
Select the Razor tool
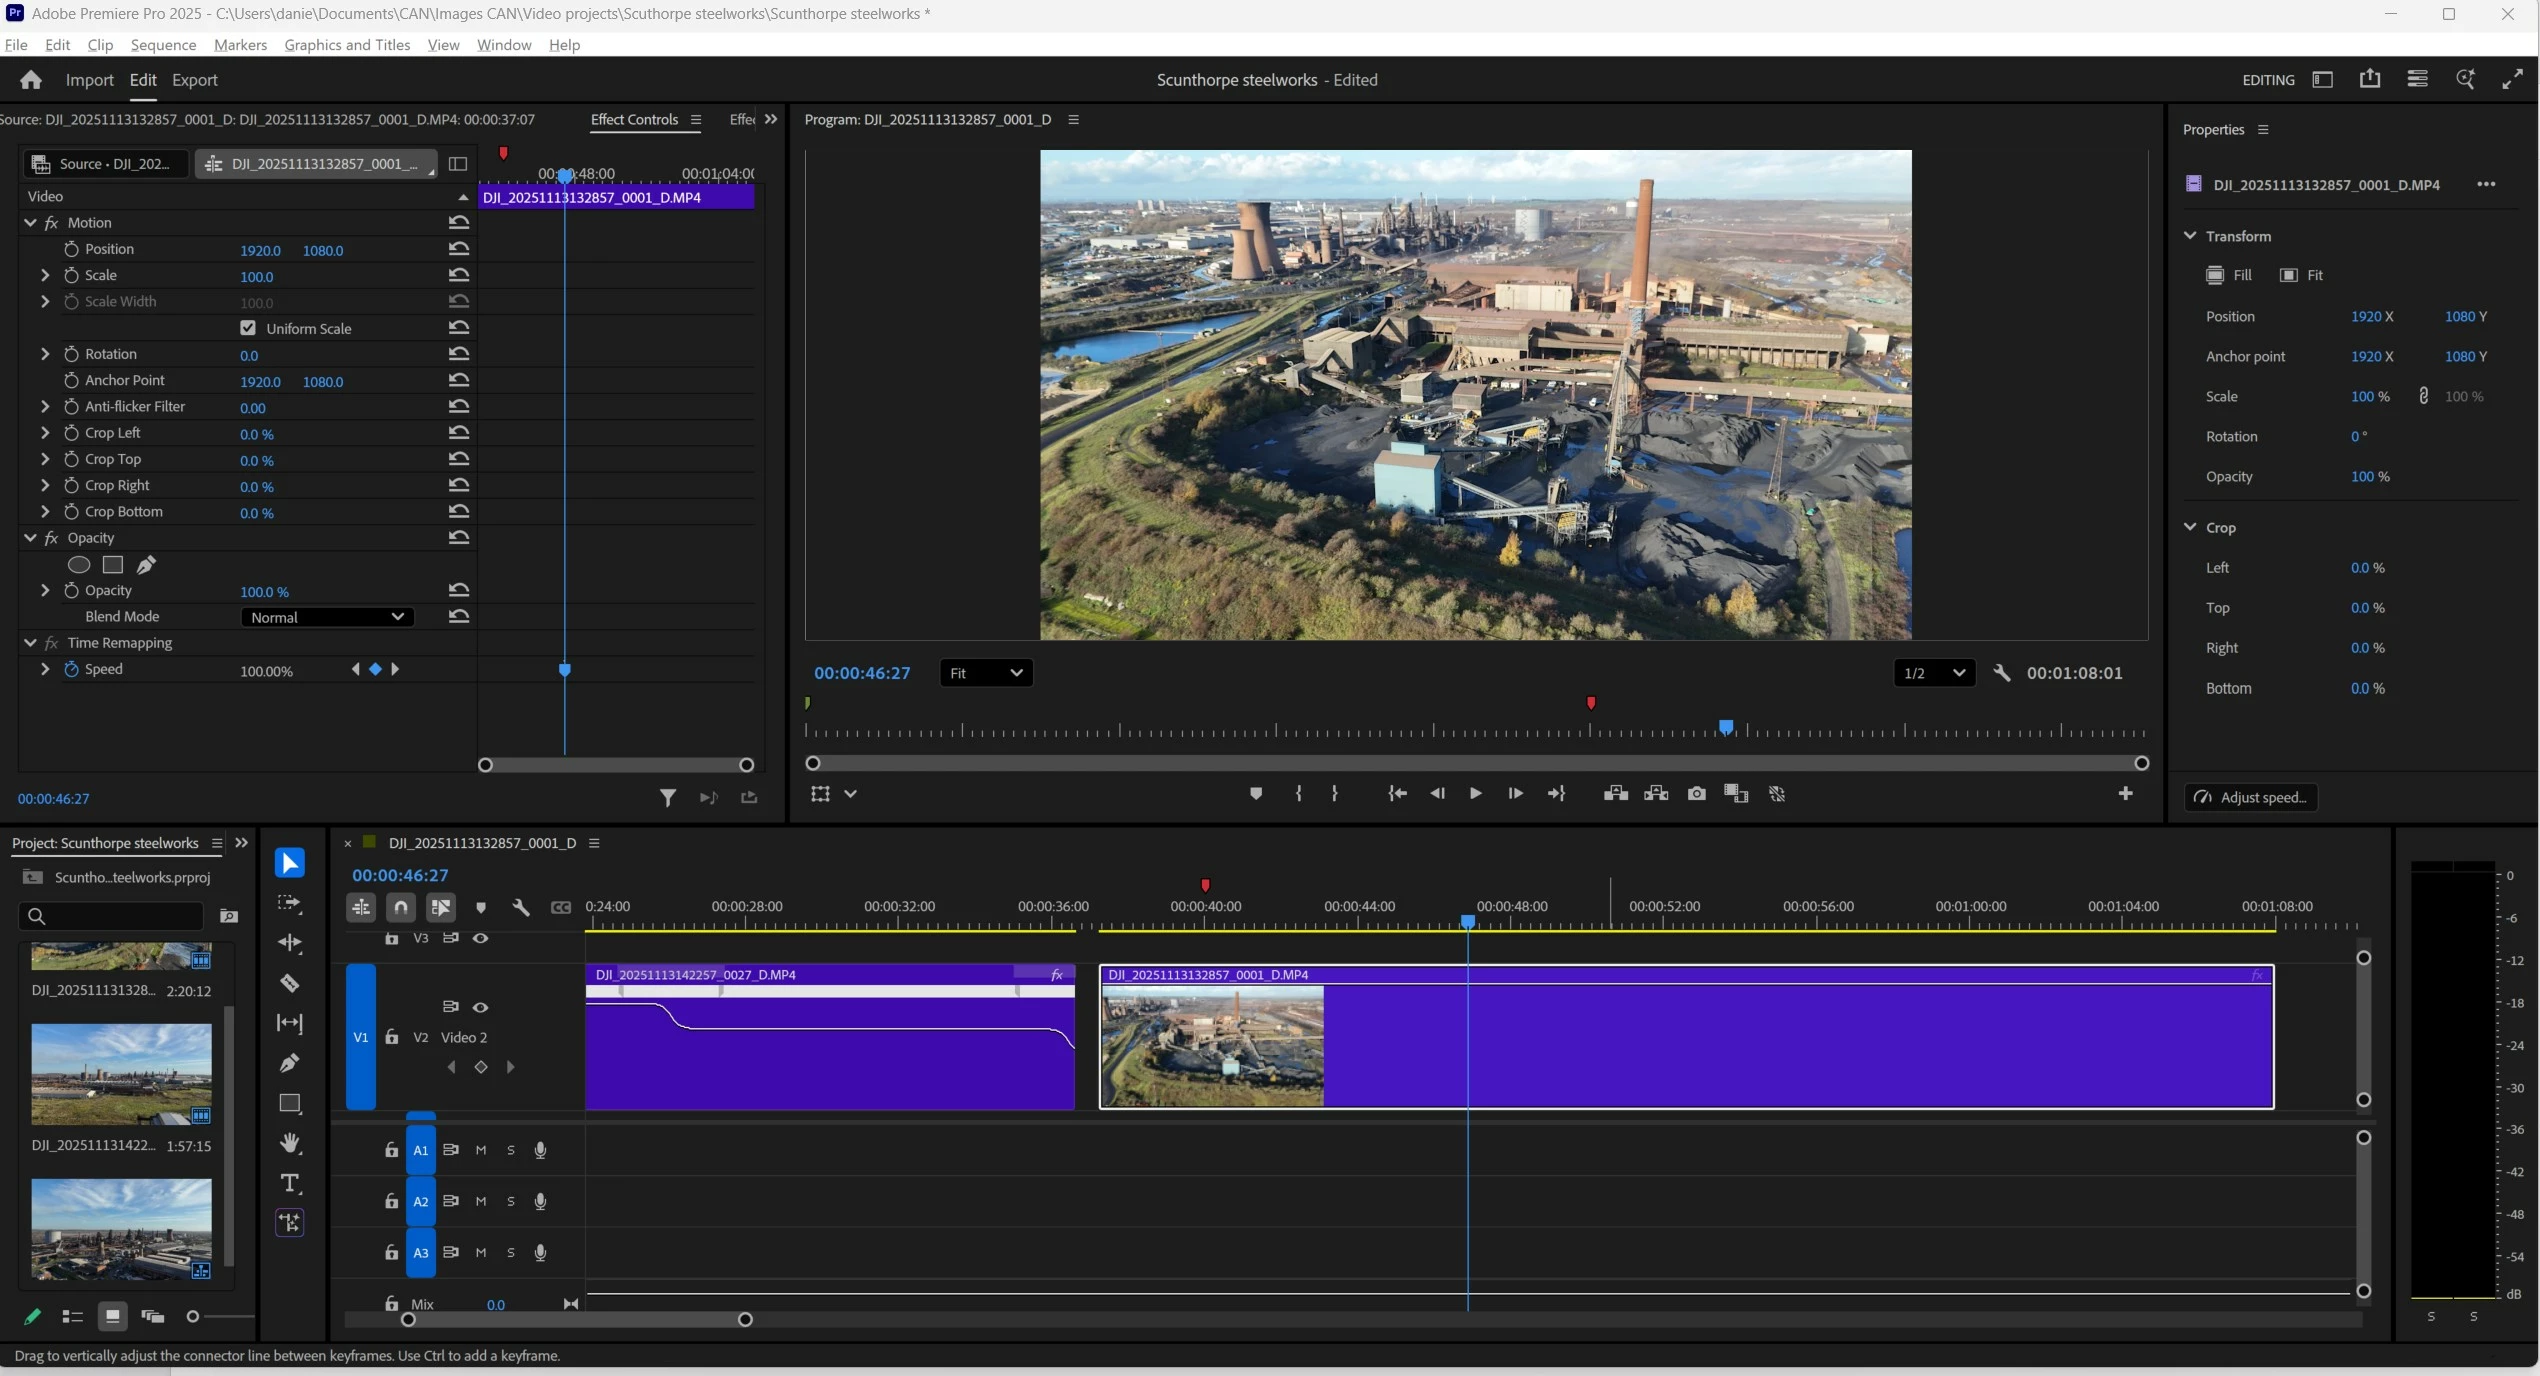tap(289, 983)
